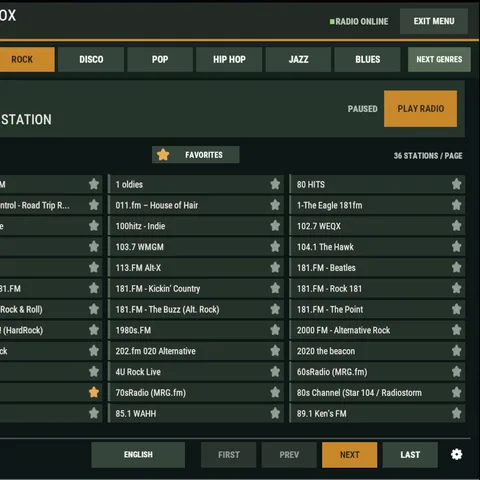Go to PREV page of stations
This screenshot has height=480, width=480.
(289, 455)
